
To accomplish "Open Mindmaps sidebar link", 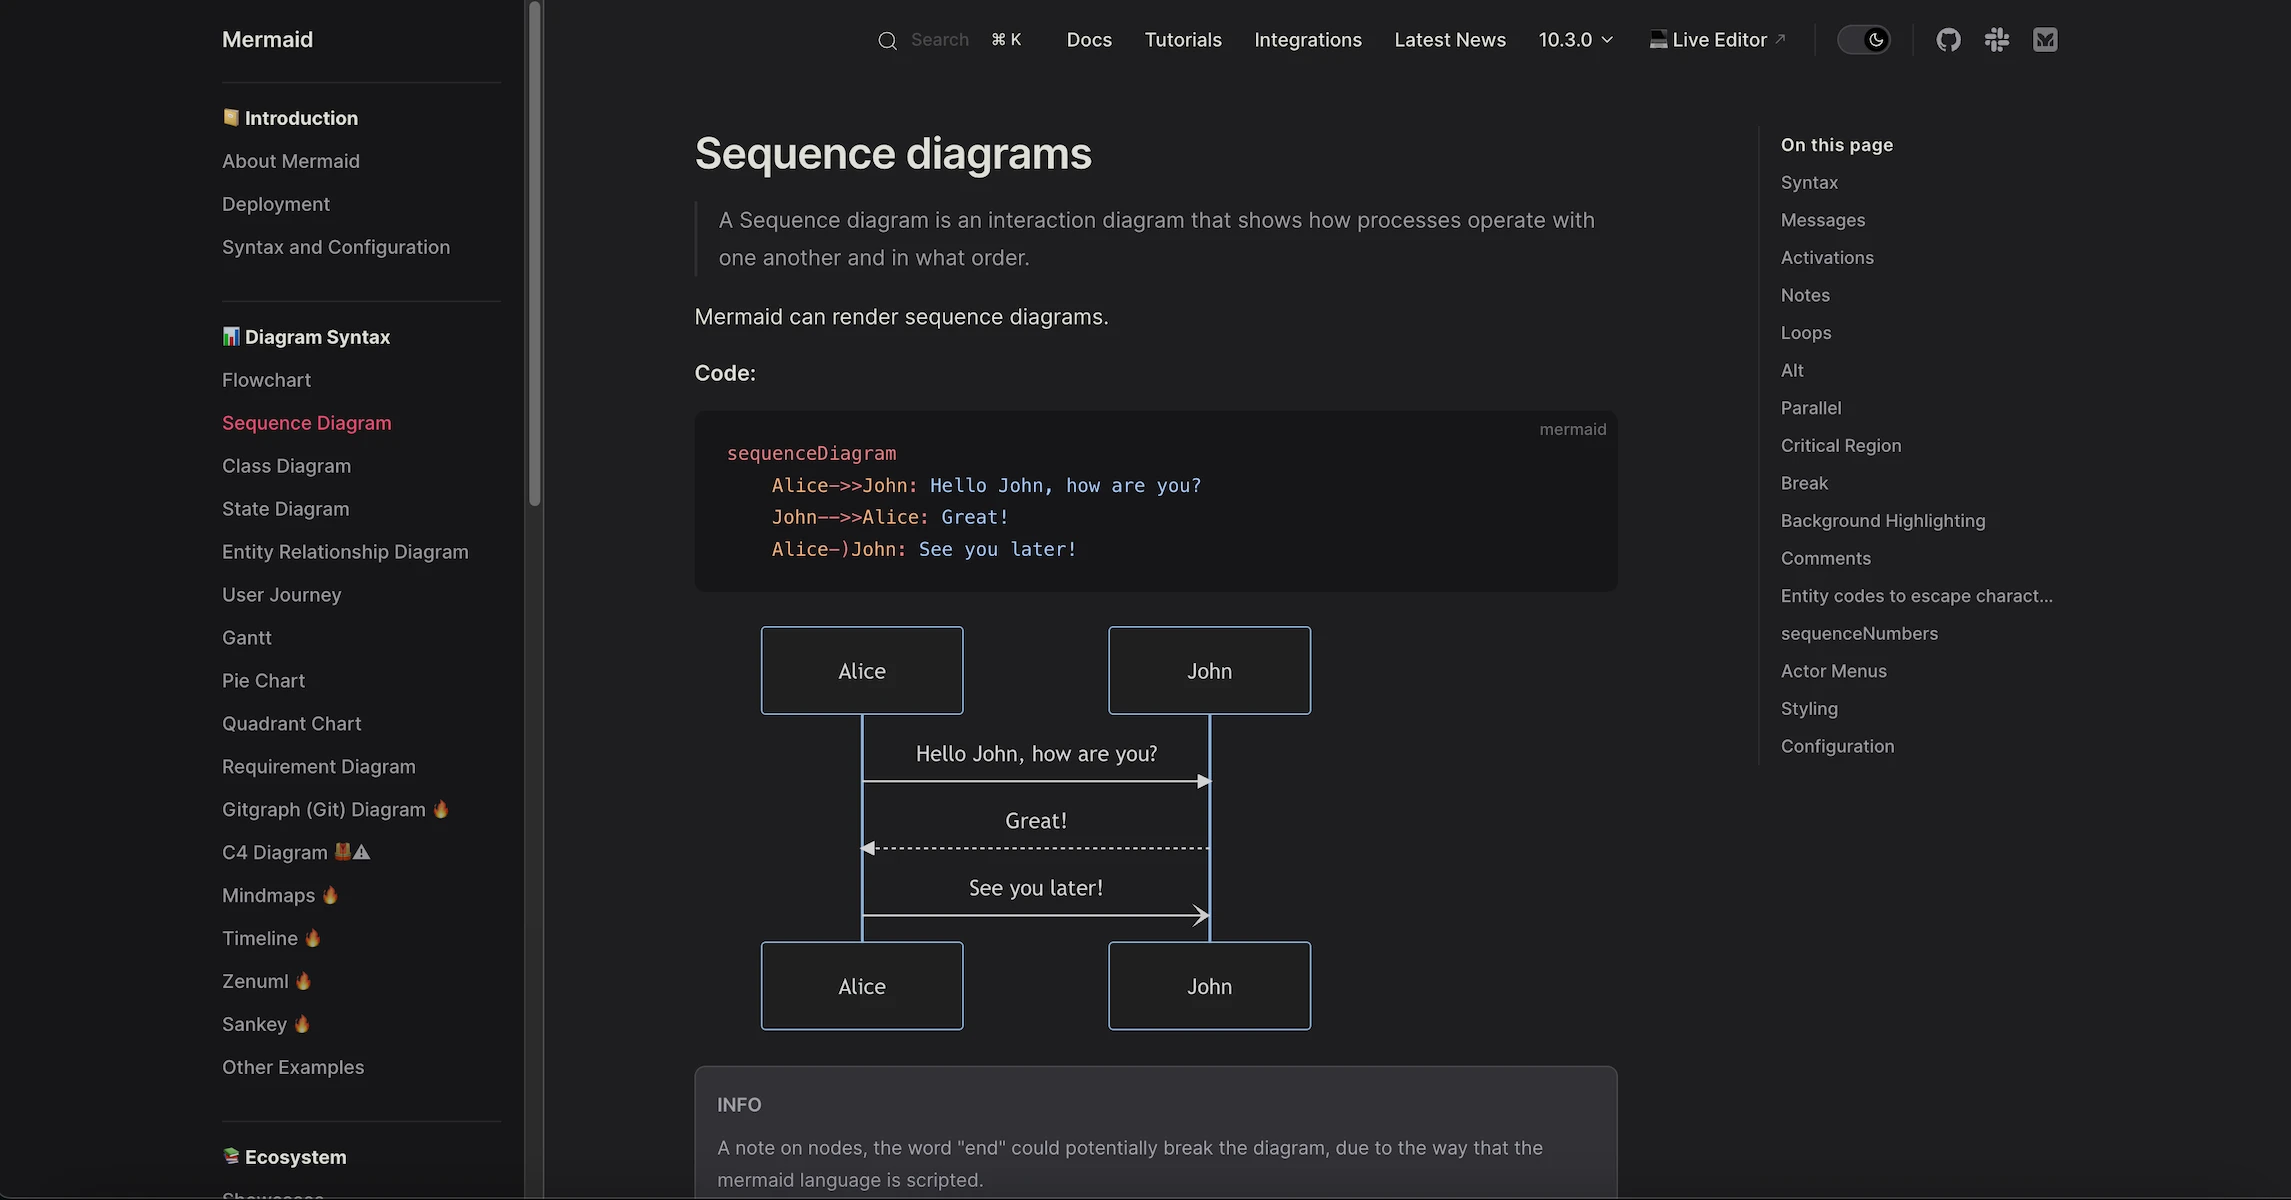I will (280, 896).
